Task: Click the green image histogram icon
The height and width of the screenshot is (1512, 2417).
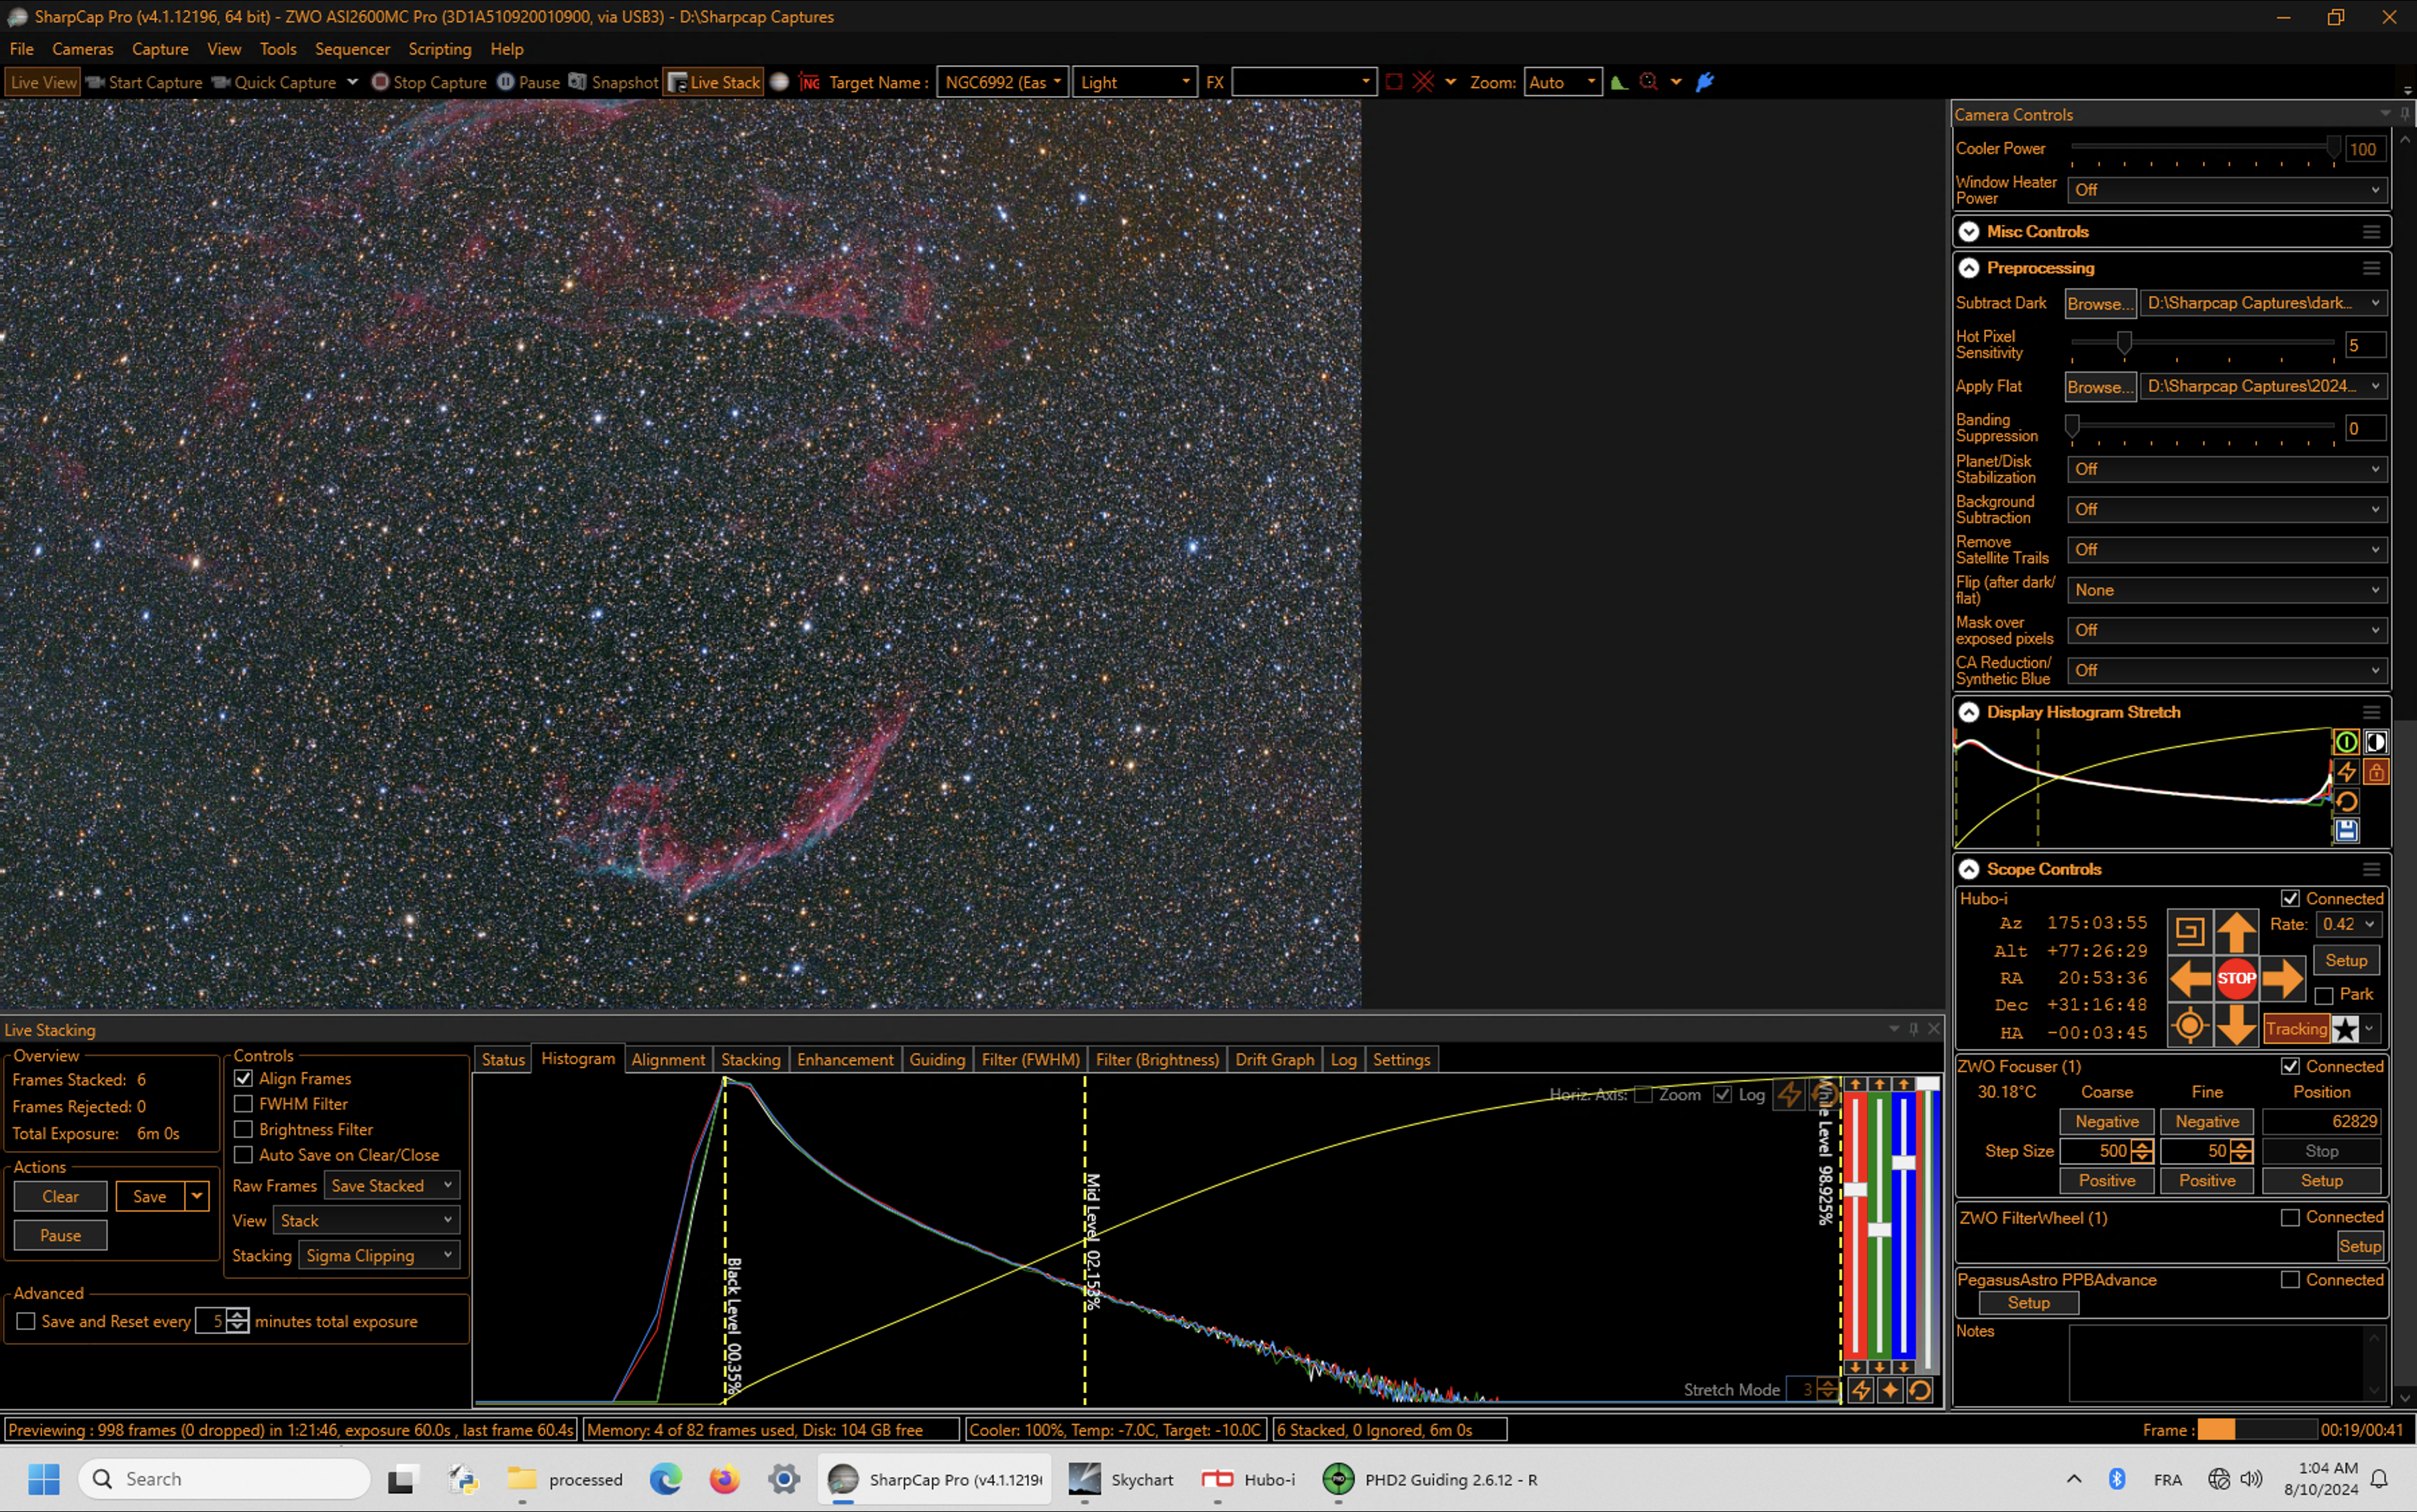Action: tap(1619, 82)
